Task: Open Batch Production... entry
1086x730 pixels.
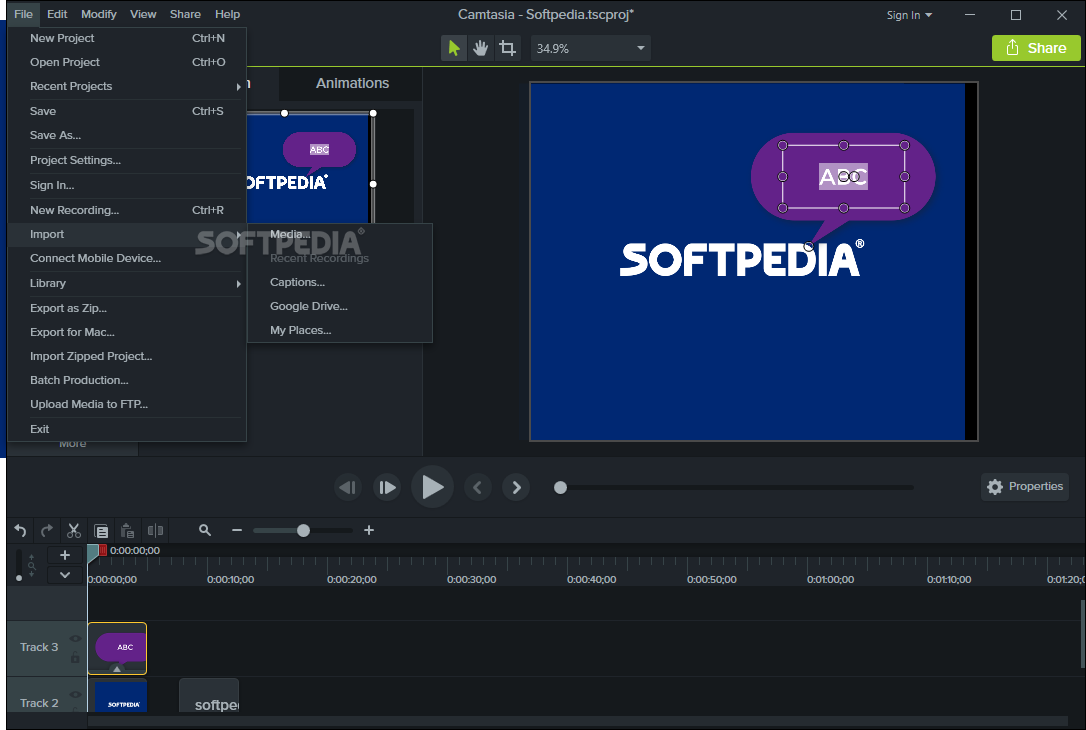Action: point(127,380)
